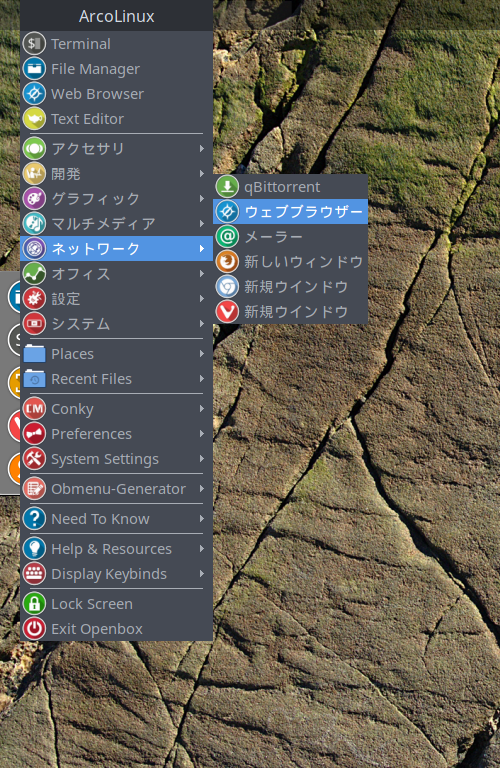Click the green Lock Screen padlock icon
The image size is (500, 768).
(x=34, y=603)
